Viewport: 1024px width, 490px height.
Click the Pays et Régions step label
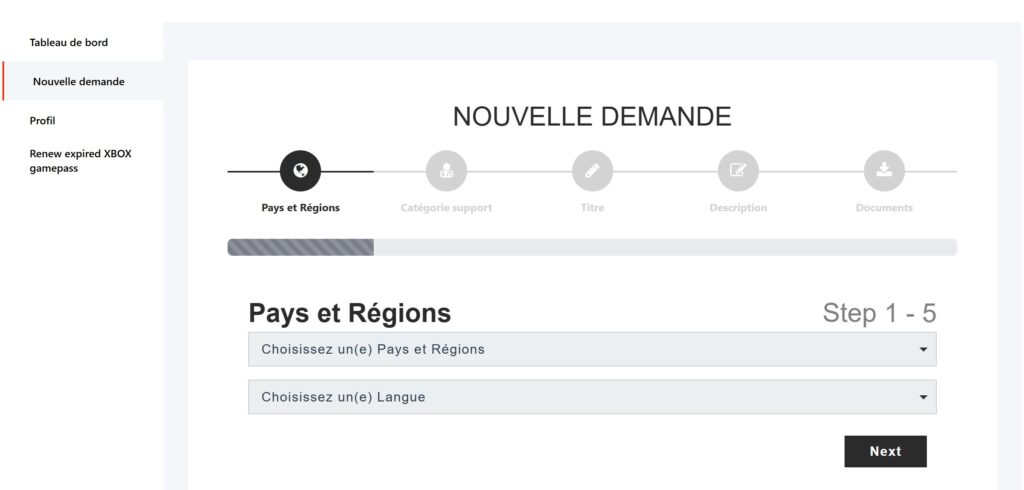(300, 208)
